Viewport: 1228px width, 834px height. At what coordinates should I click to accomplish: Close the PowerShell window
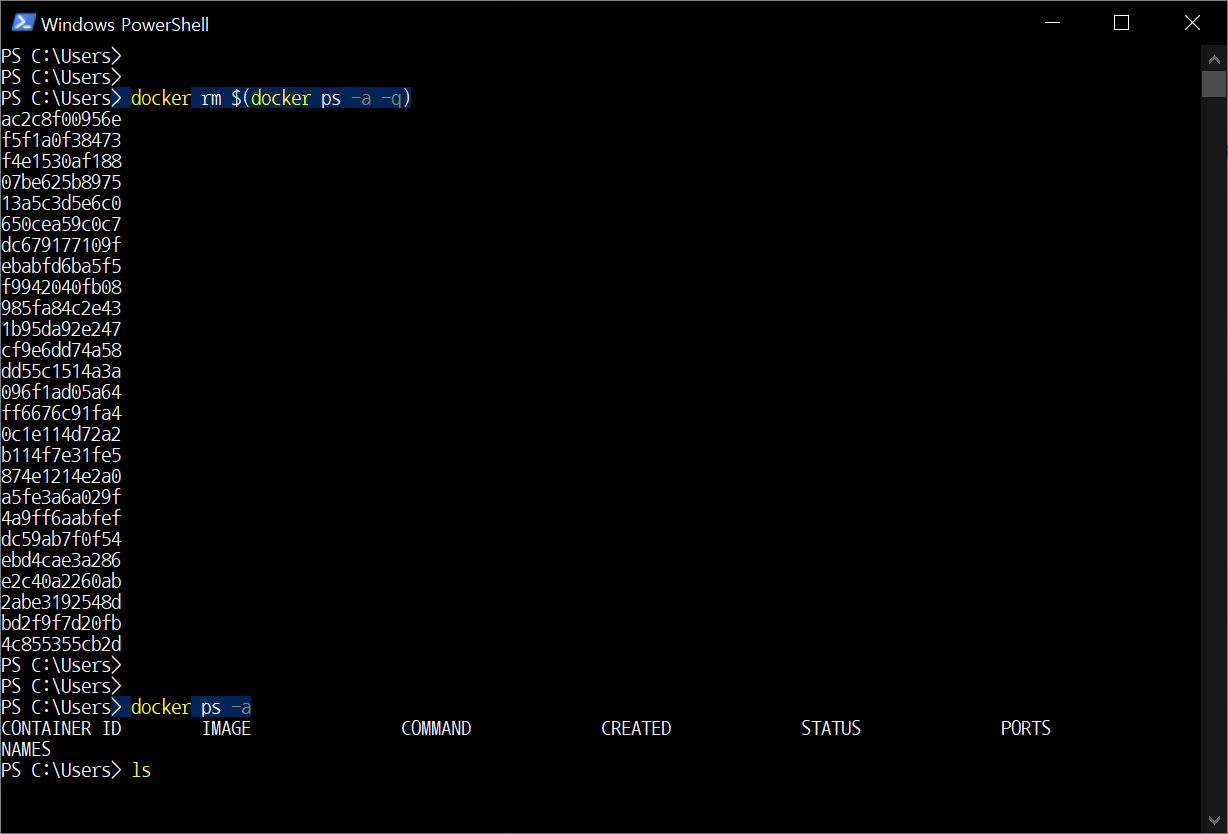pyautogui.click(x=1192, y=23)
